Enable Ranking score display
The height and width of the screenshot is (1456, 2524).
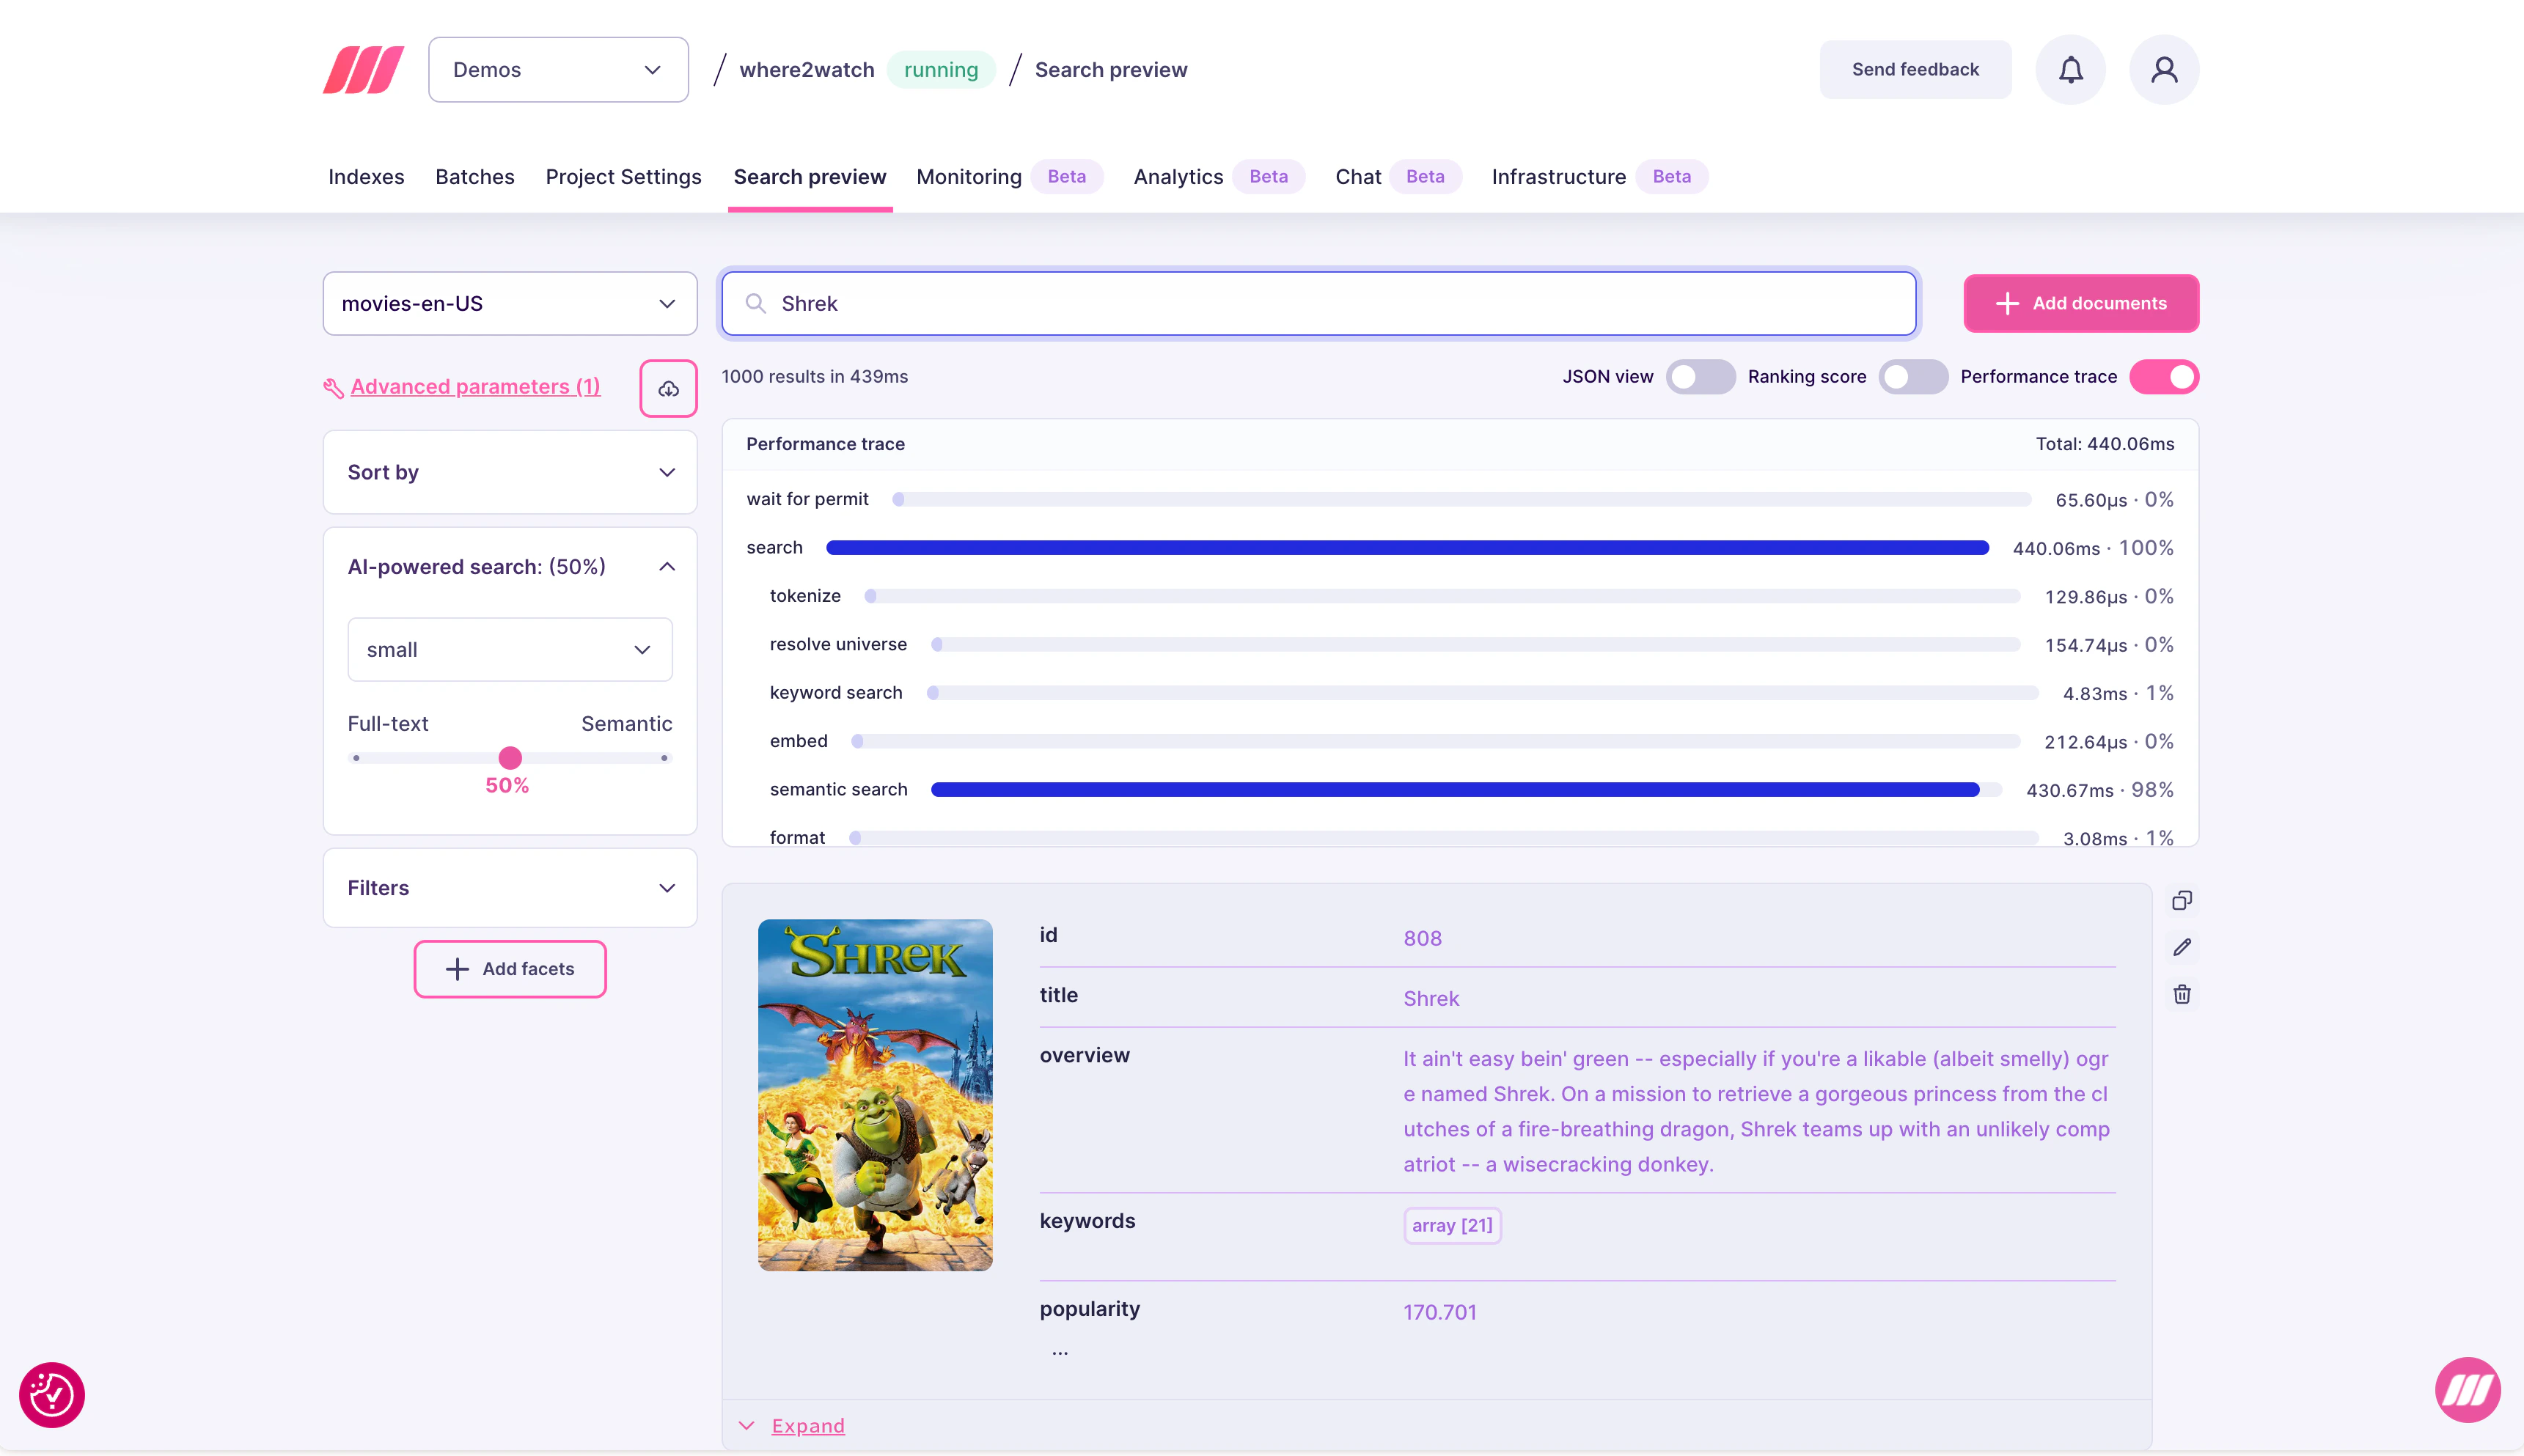1913,377
